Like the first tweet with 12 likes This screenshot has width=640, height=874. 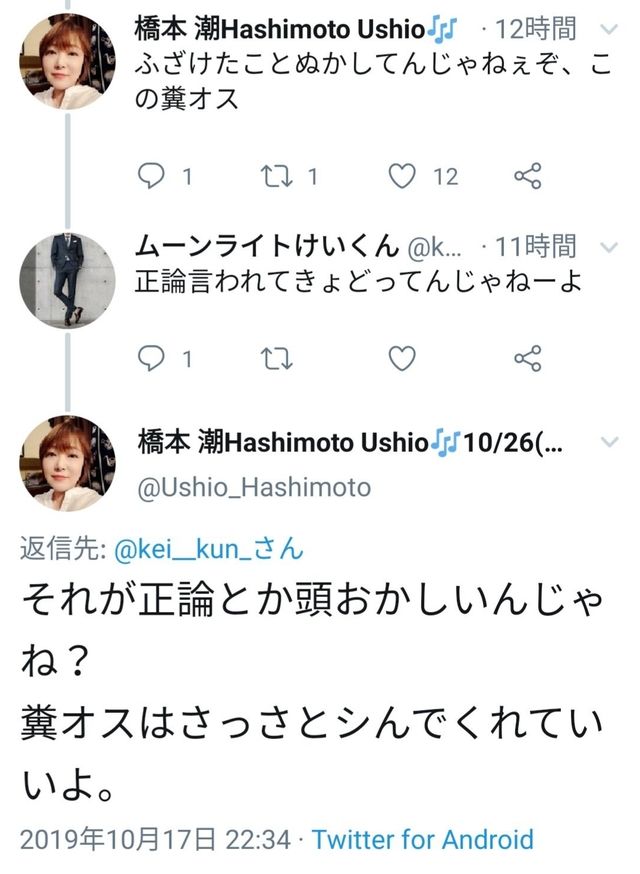click(402, 176)
